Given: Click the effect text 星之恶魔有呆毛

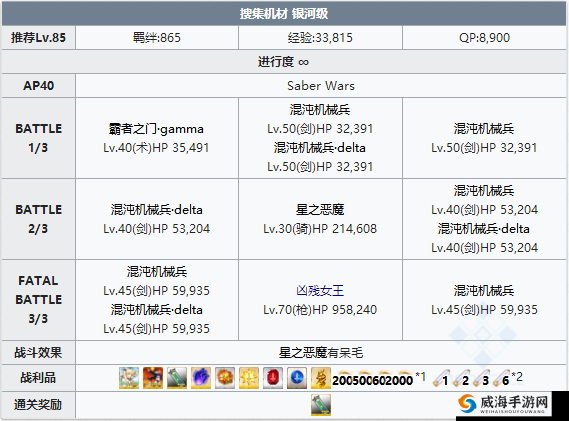Looking at the screenshot, I should click(x=321, y=352).
